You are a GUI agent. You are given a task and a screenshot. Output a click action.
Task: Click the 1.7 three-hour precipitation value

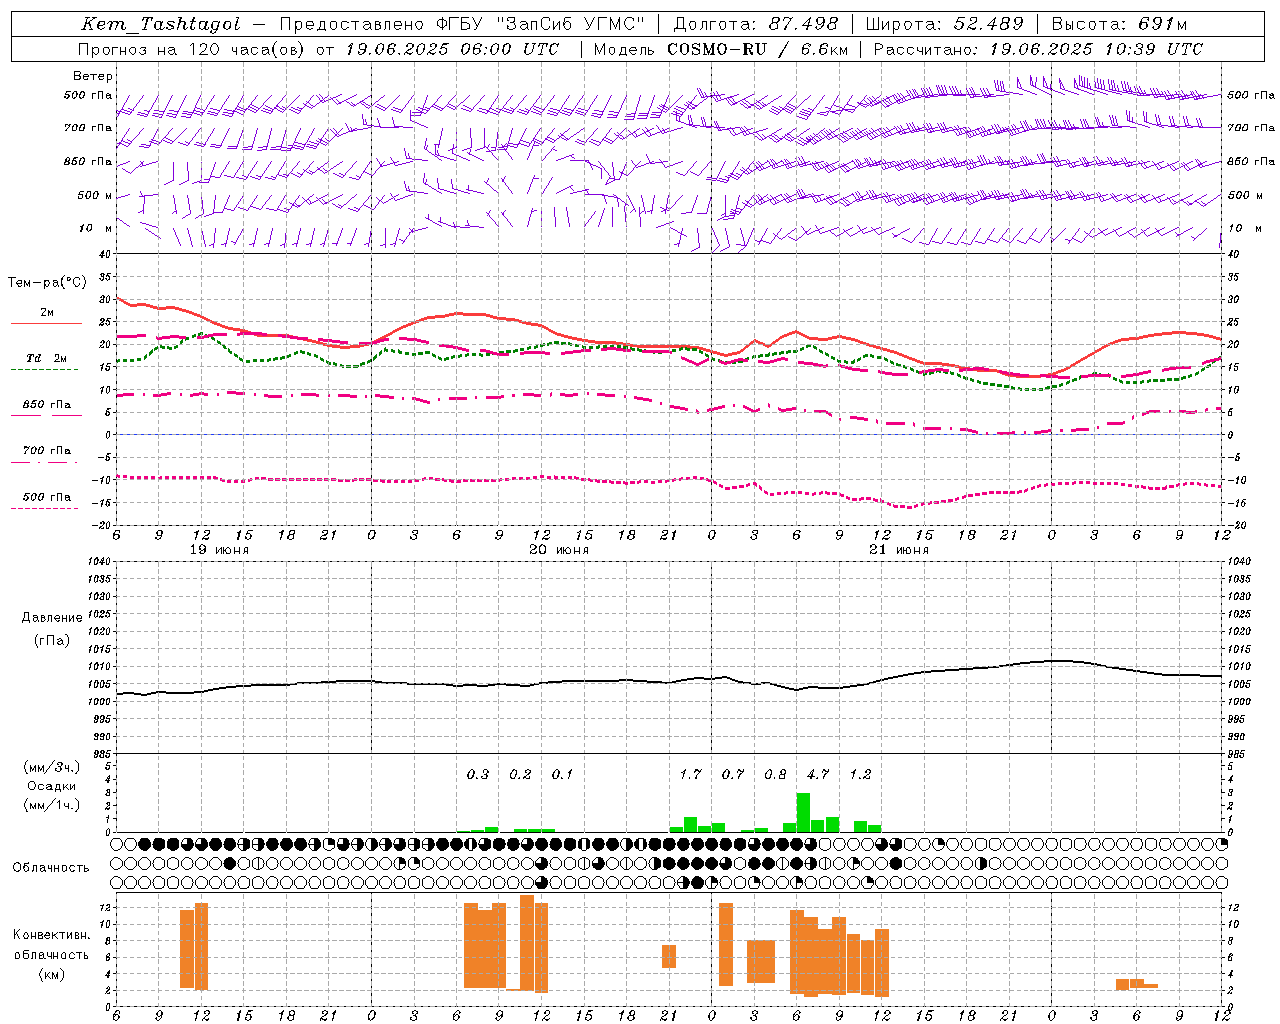pyautogui.click(x=690, y=774)
